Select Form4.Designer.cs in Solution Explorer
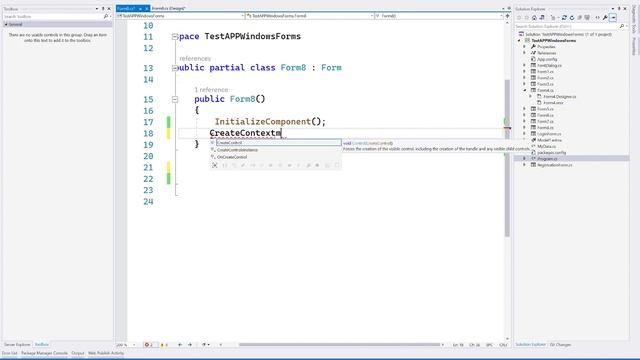Viewport: 640px width, 360px height. [x=560, y=97]
